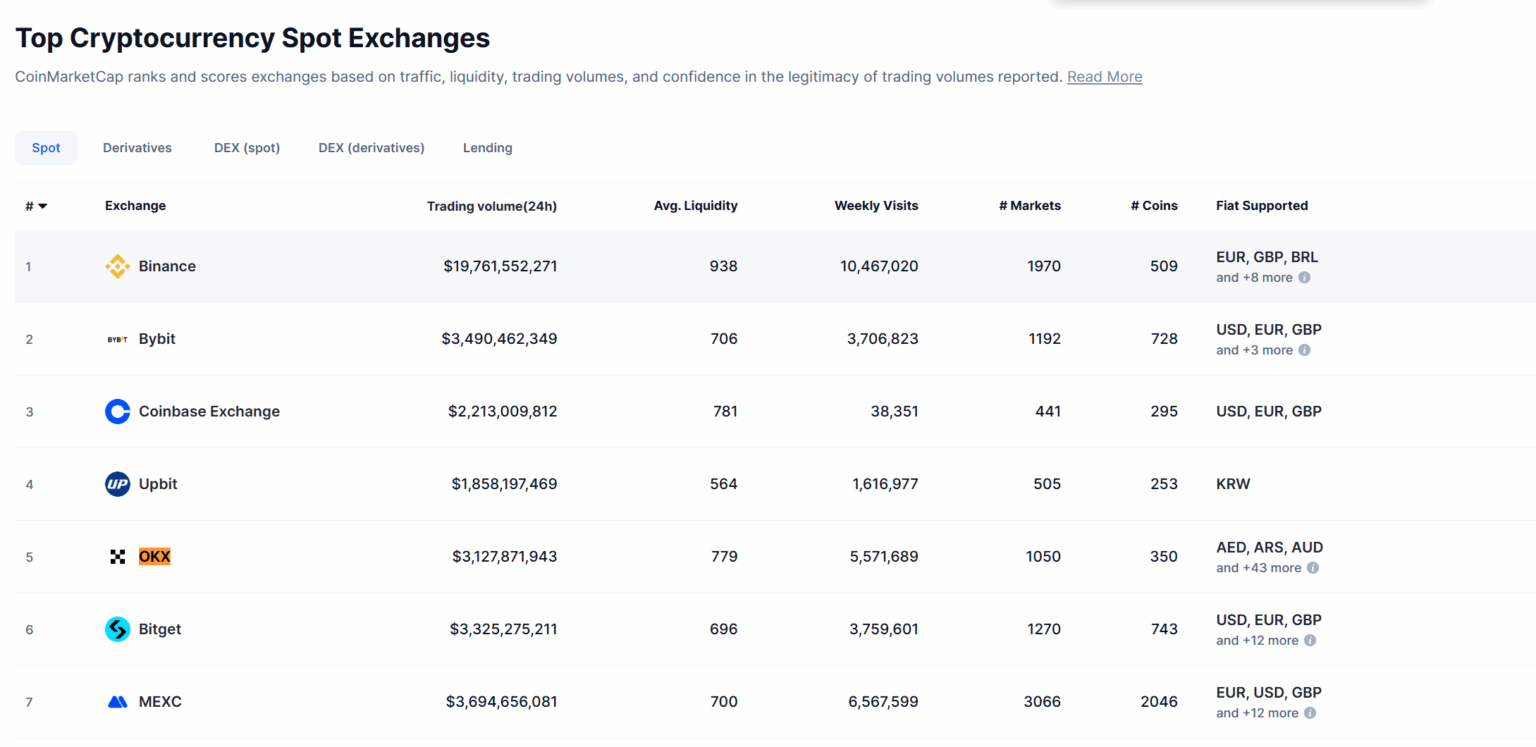Open the highlighted OKX exchange link

pos(154,557)
